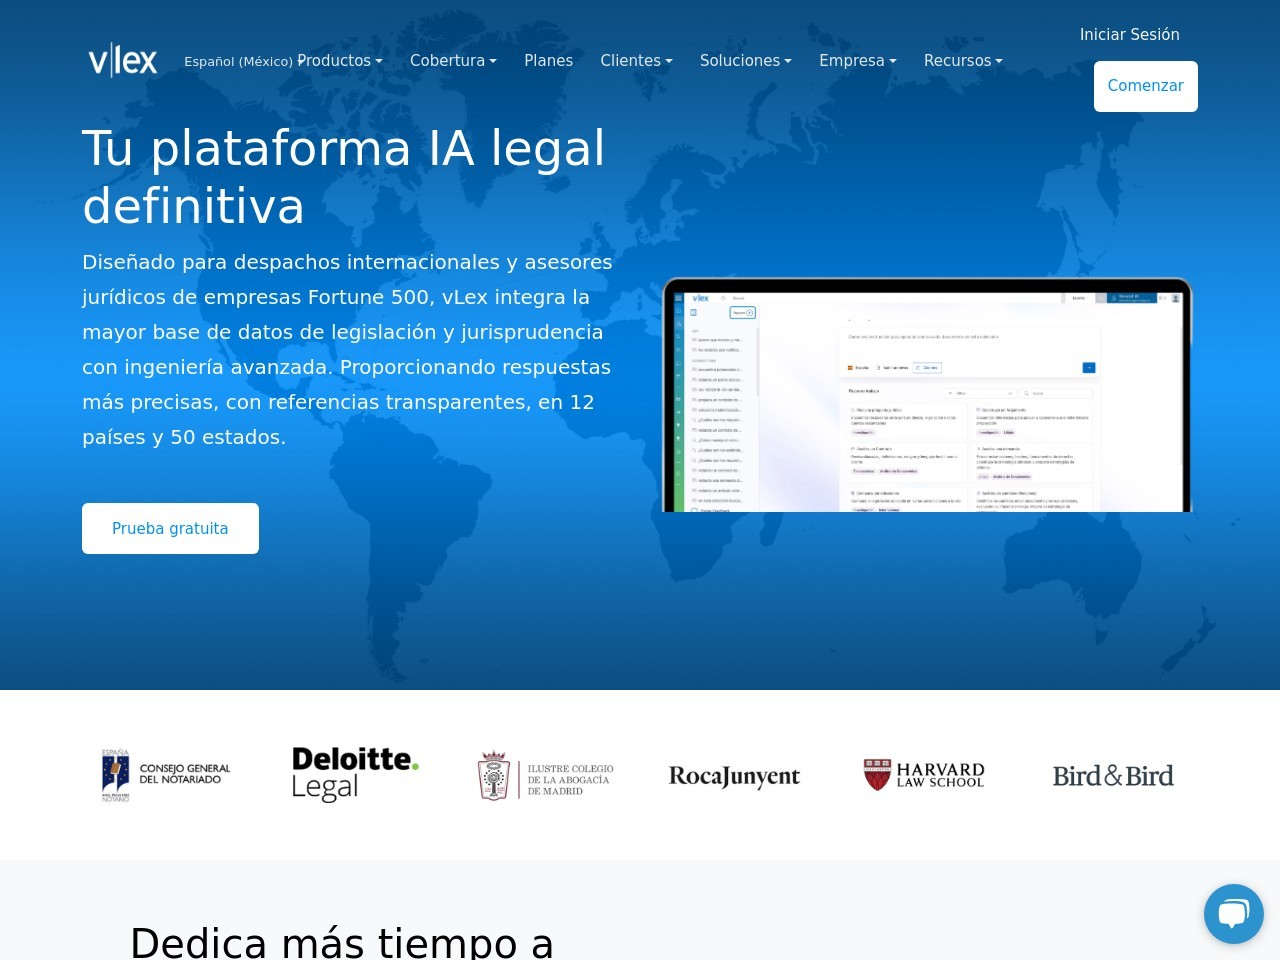
Task: Expand the Clientes menu
Action: pyautogui.click(x=636, y=61)
